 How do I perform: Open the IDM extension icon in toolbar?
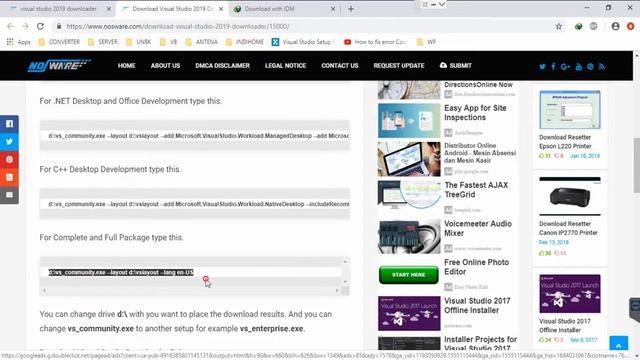[x=578, y=26]
